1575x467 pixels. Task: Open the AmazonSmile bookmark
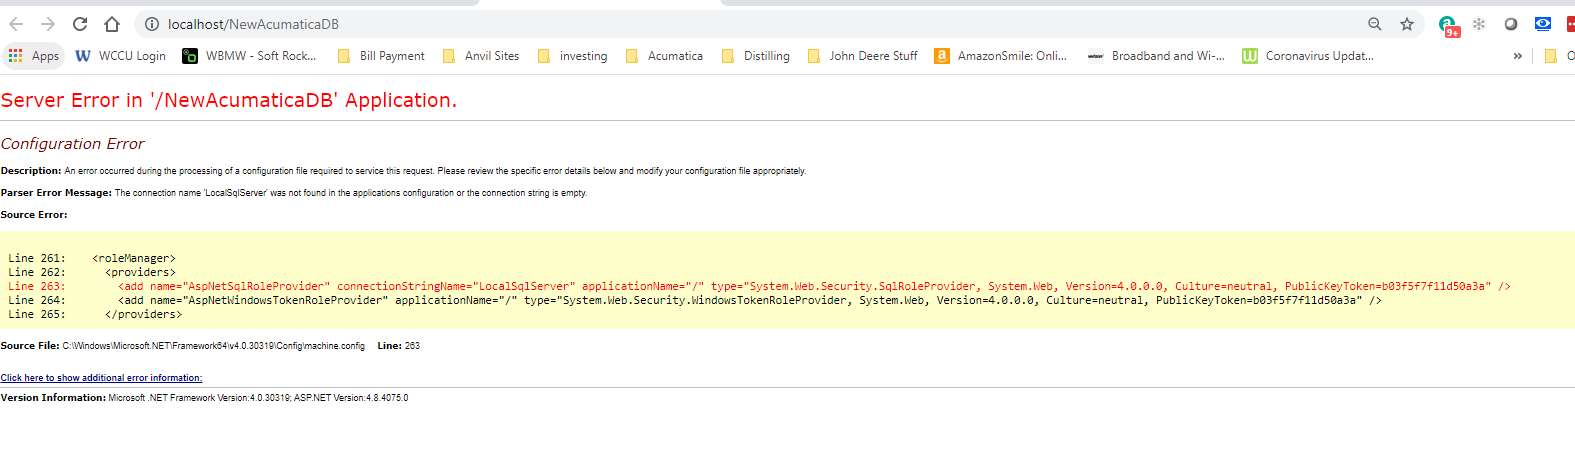pos(1000,56)
